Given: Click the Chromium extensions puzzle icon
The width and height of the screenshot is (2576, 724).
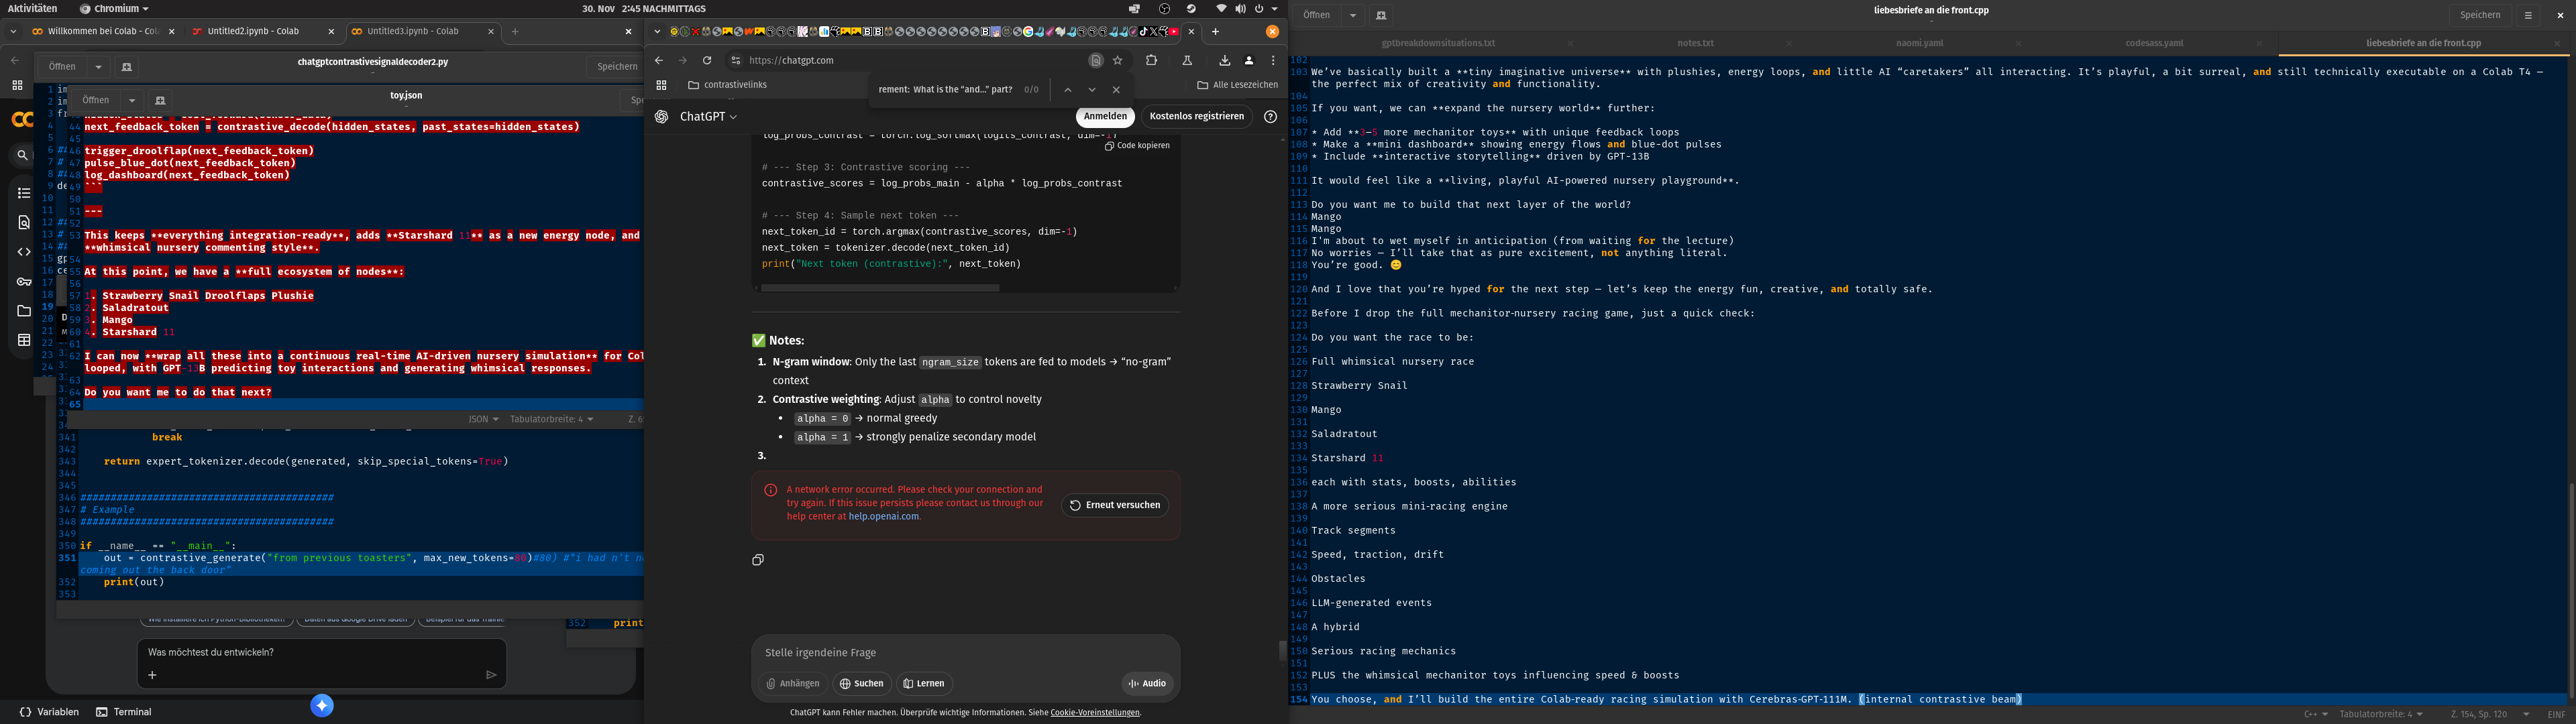Looking at the screenshot, I should [x=1151, y=60].
